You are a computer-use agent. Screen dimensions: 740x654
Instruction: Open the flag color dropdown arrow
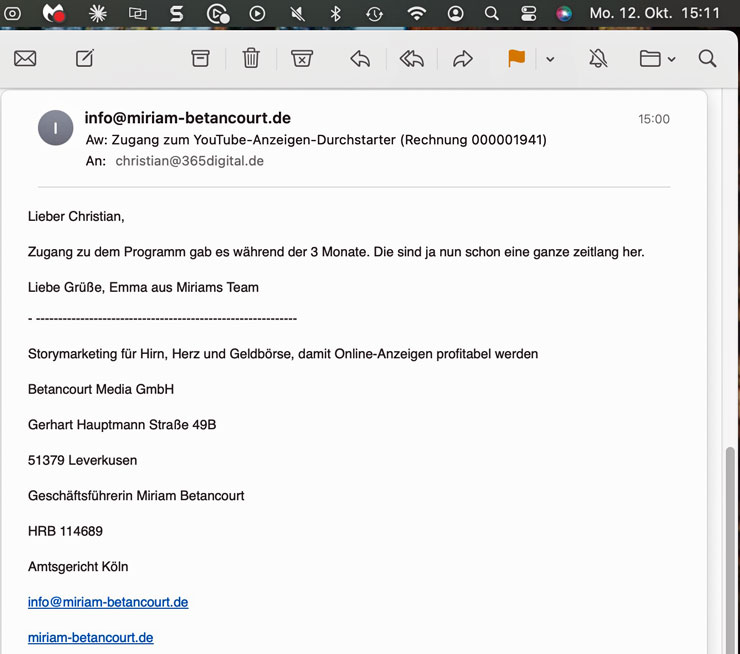550,59
